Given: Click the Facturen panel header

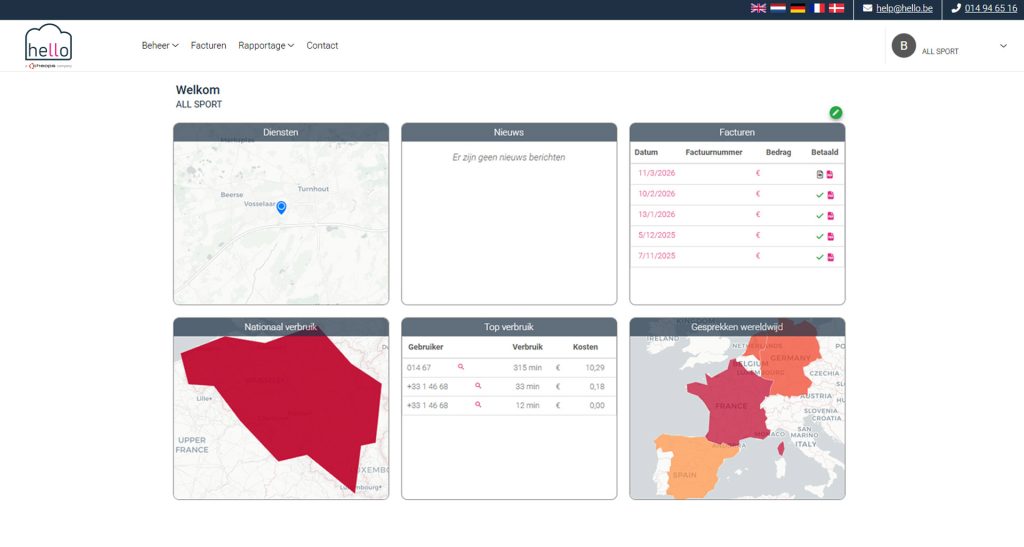Looking at the screenshot, I should point(737,133).
